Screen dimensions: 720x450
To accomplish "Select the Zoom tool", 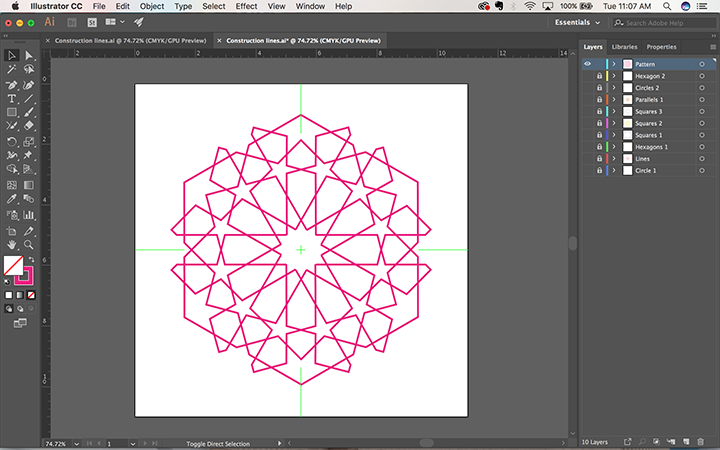I will click(28, 244).
